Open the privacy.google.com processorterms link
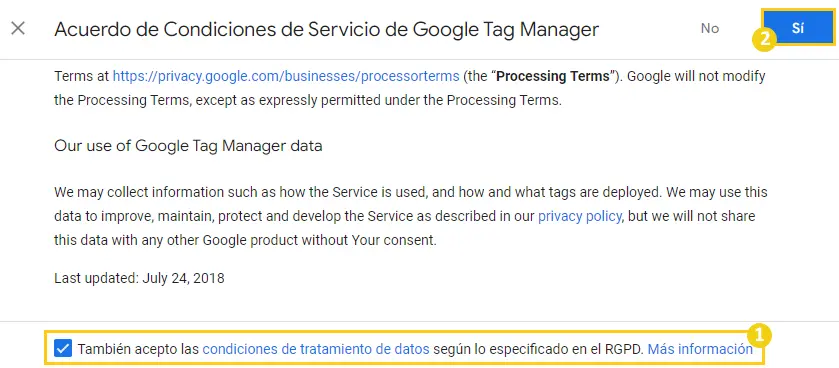Image resolution: width=839 pixels, height=368 pixels. [286, 76]
